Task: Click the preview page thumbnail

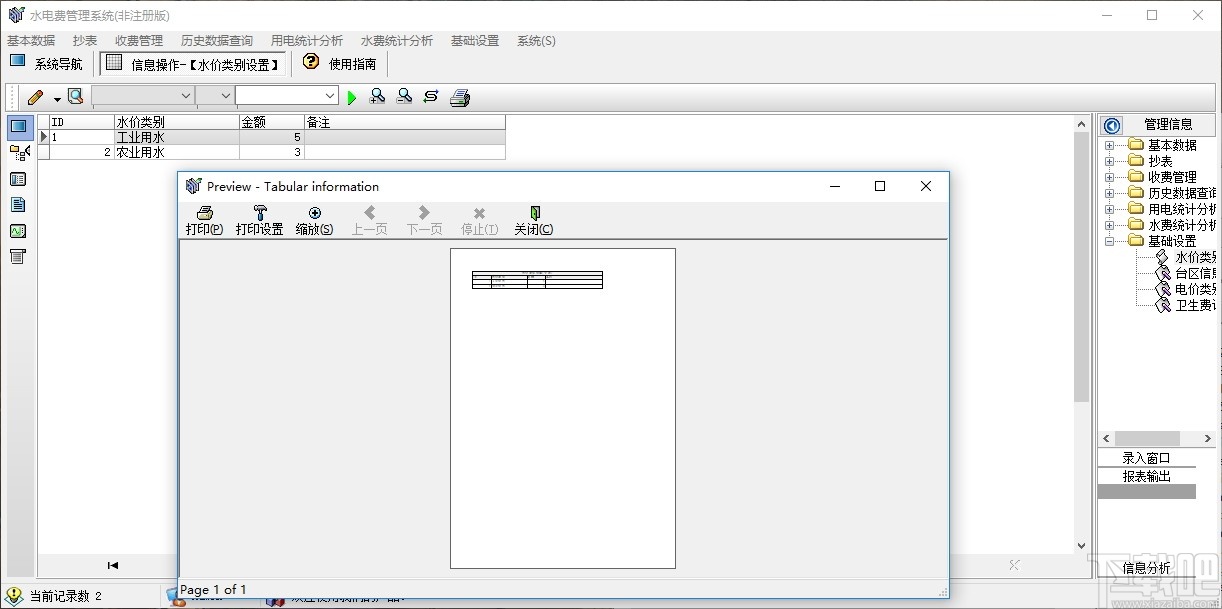Action: 563,408
